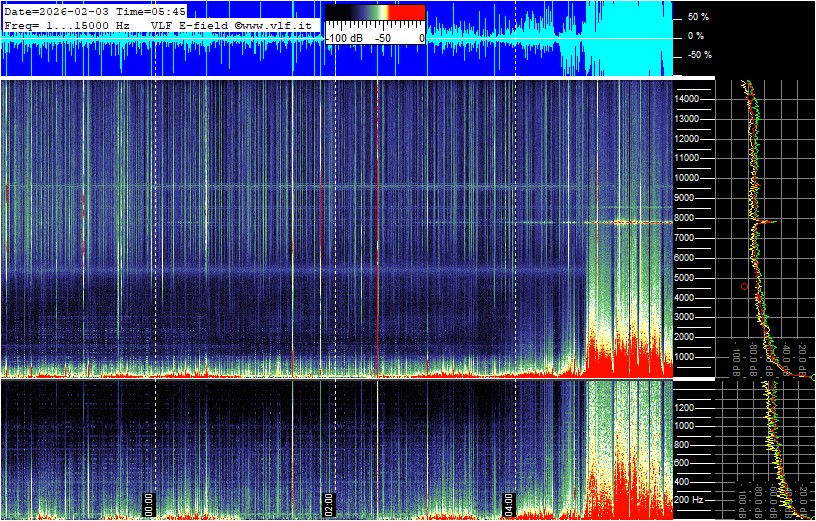Click the 50 % amplitude scale label
This screenshot has width=816, height=521.
coord(698,17)
